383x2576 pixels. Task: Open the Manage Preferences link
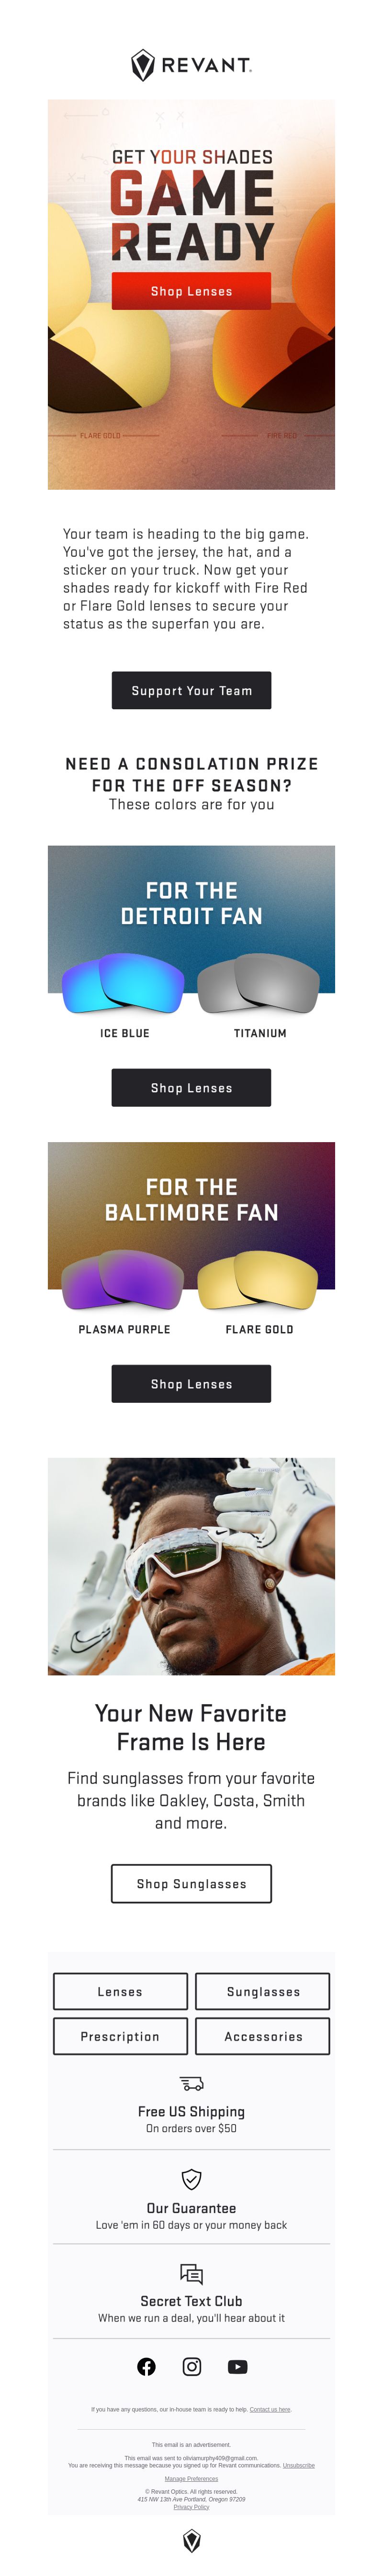[191, 2478]
